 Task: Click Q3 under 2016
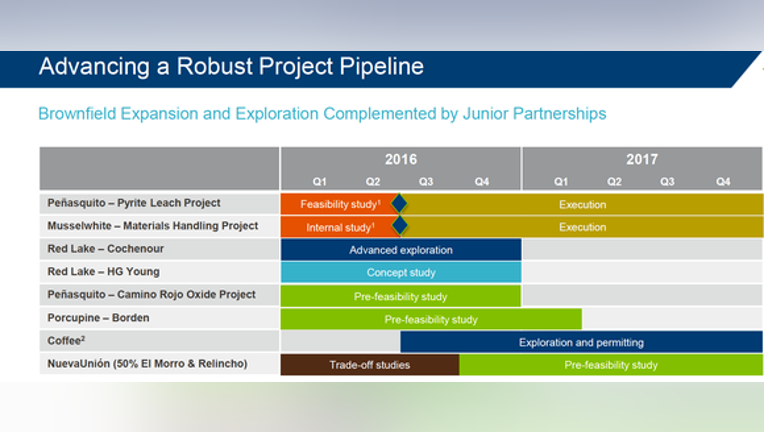point(426,182)
